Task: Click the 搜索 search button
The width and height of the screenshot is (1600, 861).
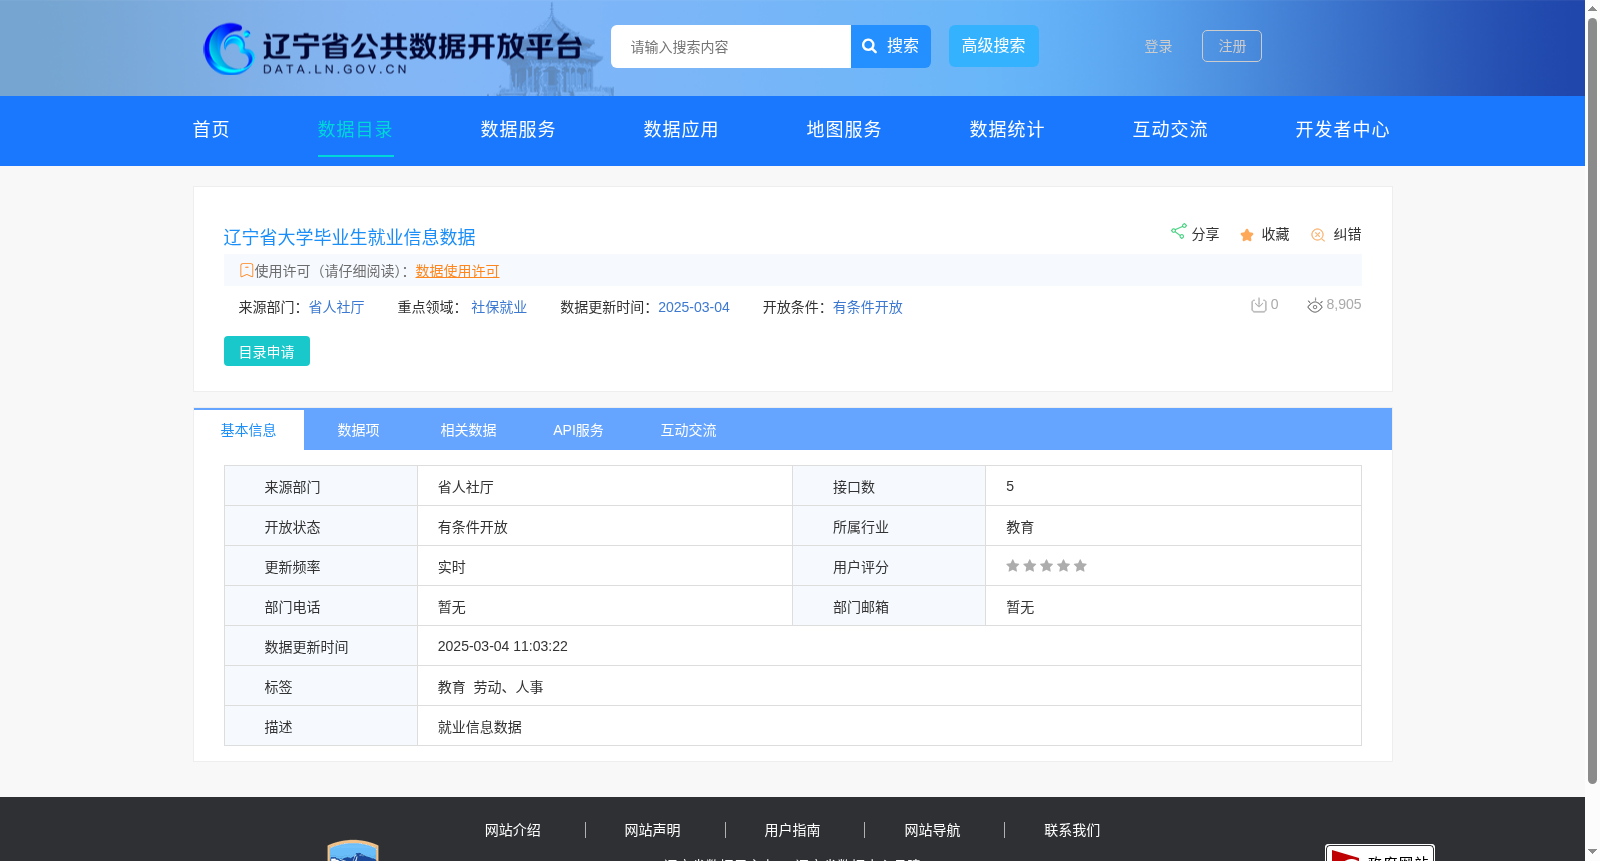Action: (891, 46)
